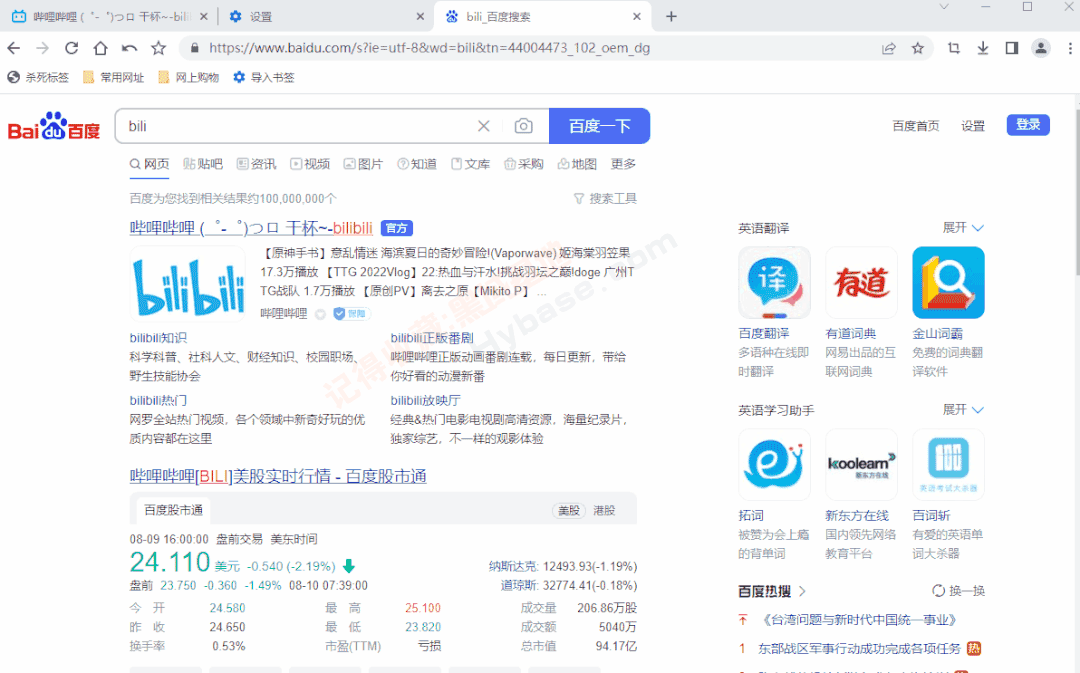Expand the 英语翻译 section
This screenshot has height=673, width=1080.
963,228
